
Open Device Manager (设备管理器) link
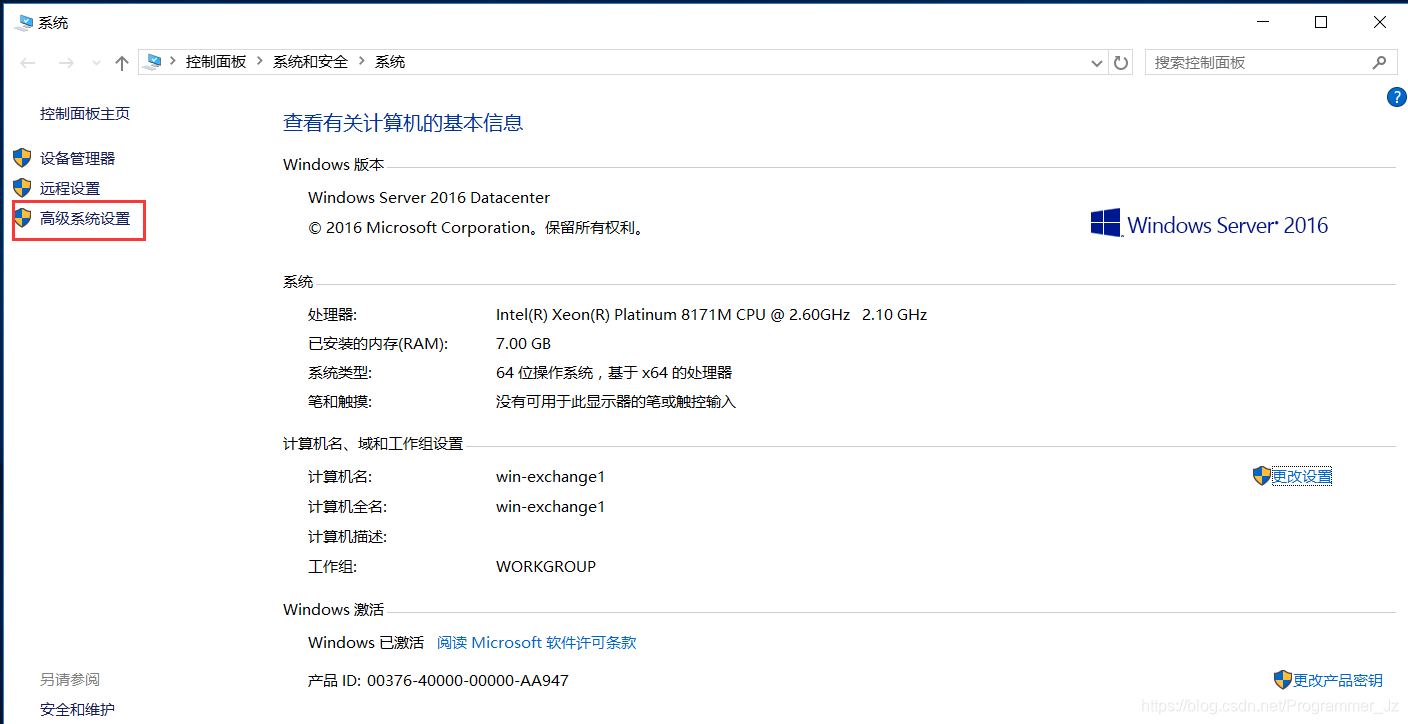click(x=77, y=158)
